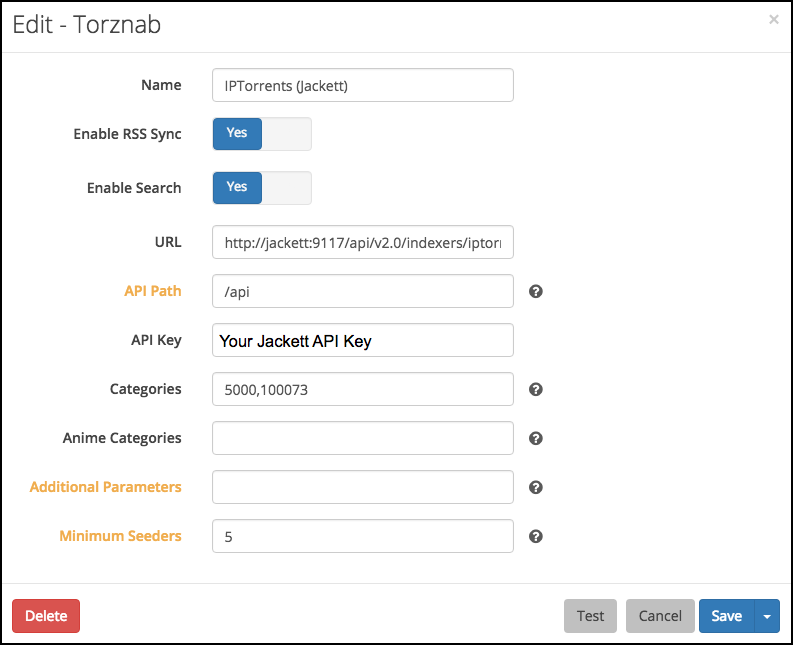Viewport: 793px width, 645px height.
Task: Select the 'Enable RSS Sync' label
Action: 127,134
